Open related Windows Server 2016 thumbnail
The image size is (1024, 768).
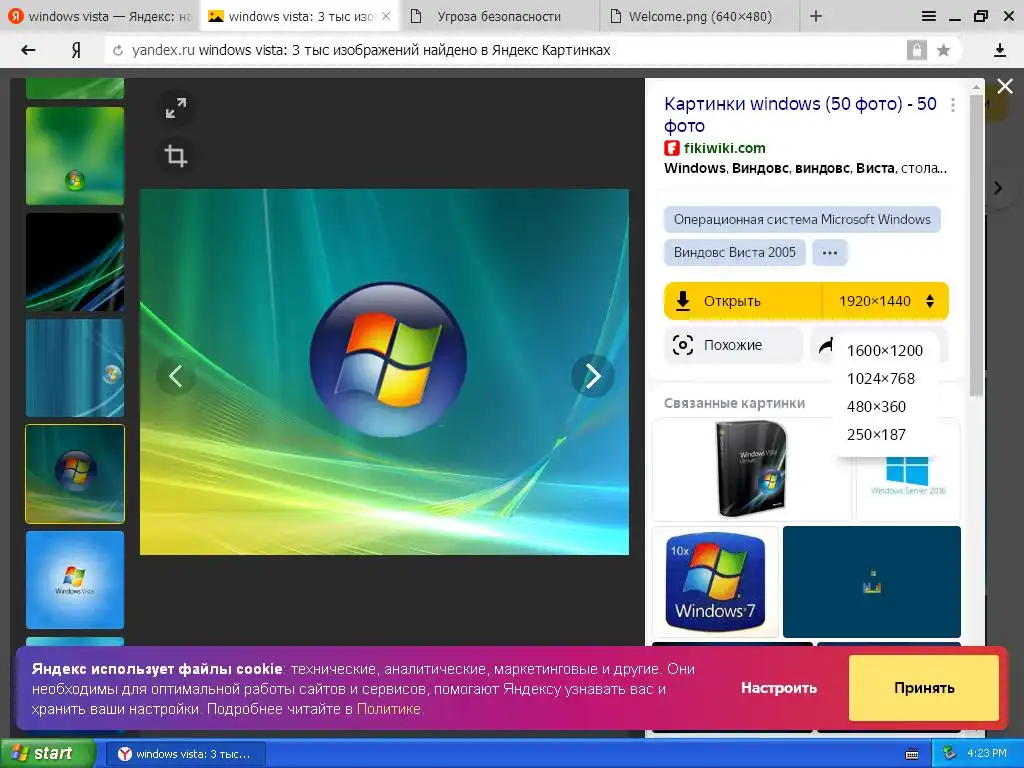point(908,487)
